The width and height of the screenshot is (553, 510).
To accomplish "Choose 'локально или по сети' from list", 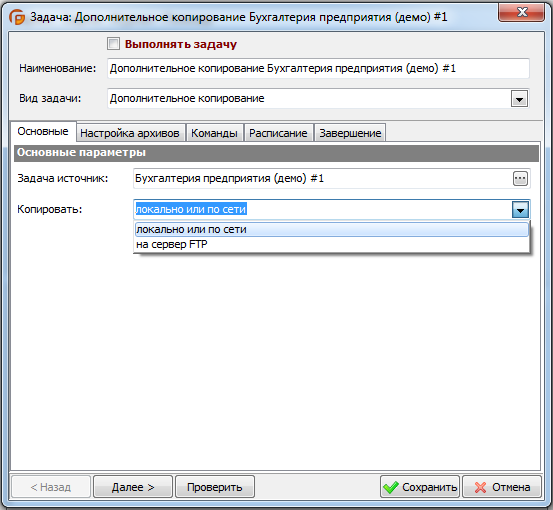I will pyautogui.click(x=332, y=230).
